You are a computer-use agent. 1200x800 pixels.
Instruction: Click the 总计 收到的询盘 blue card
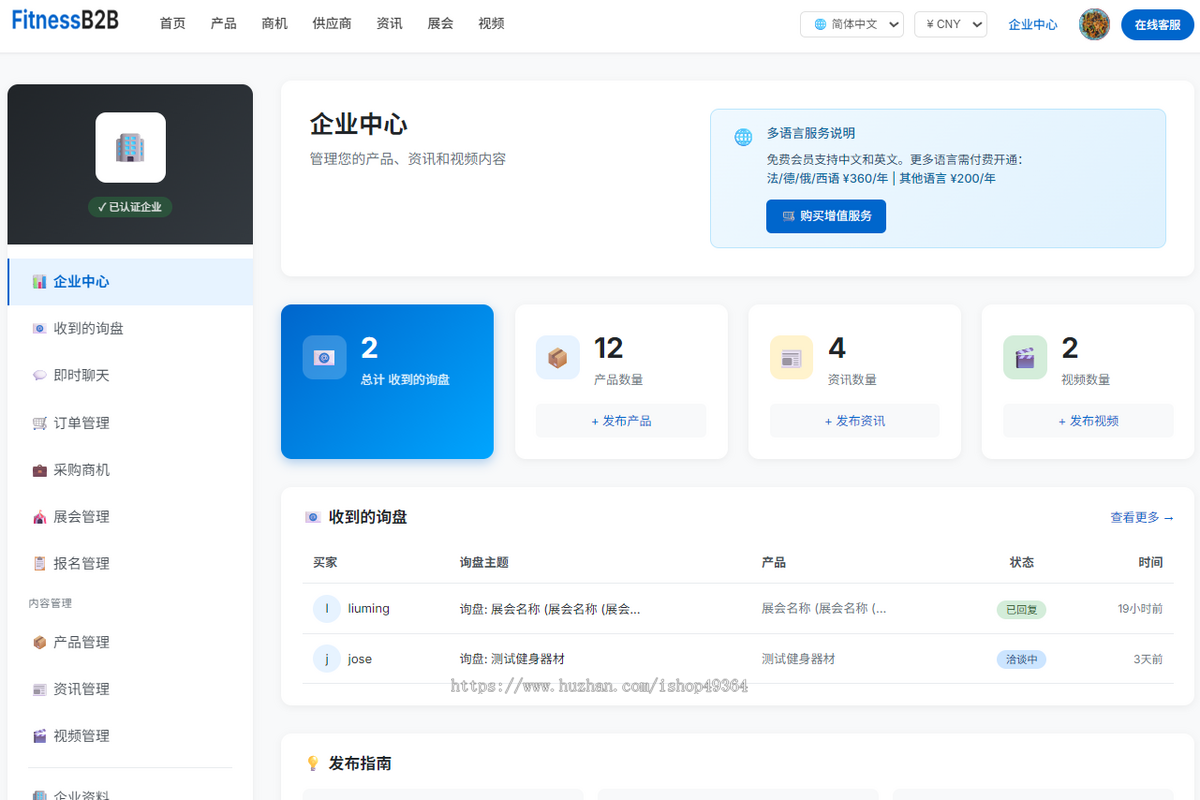coord(387,382)
